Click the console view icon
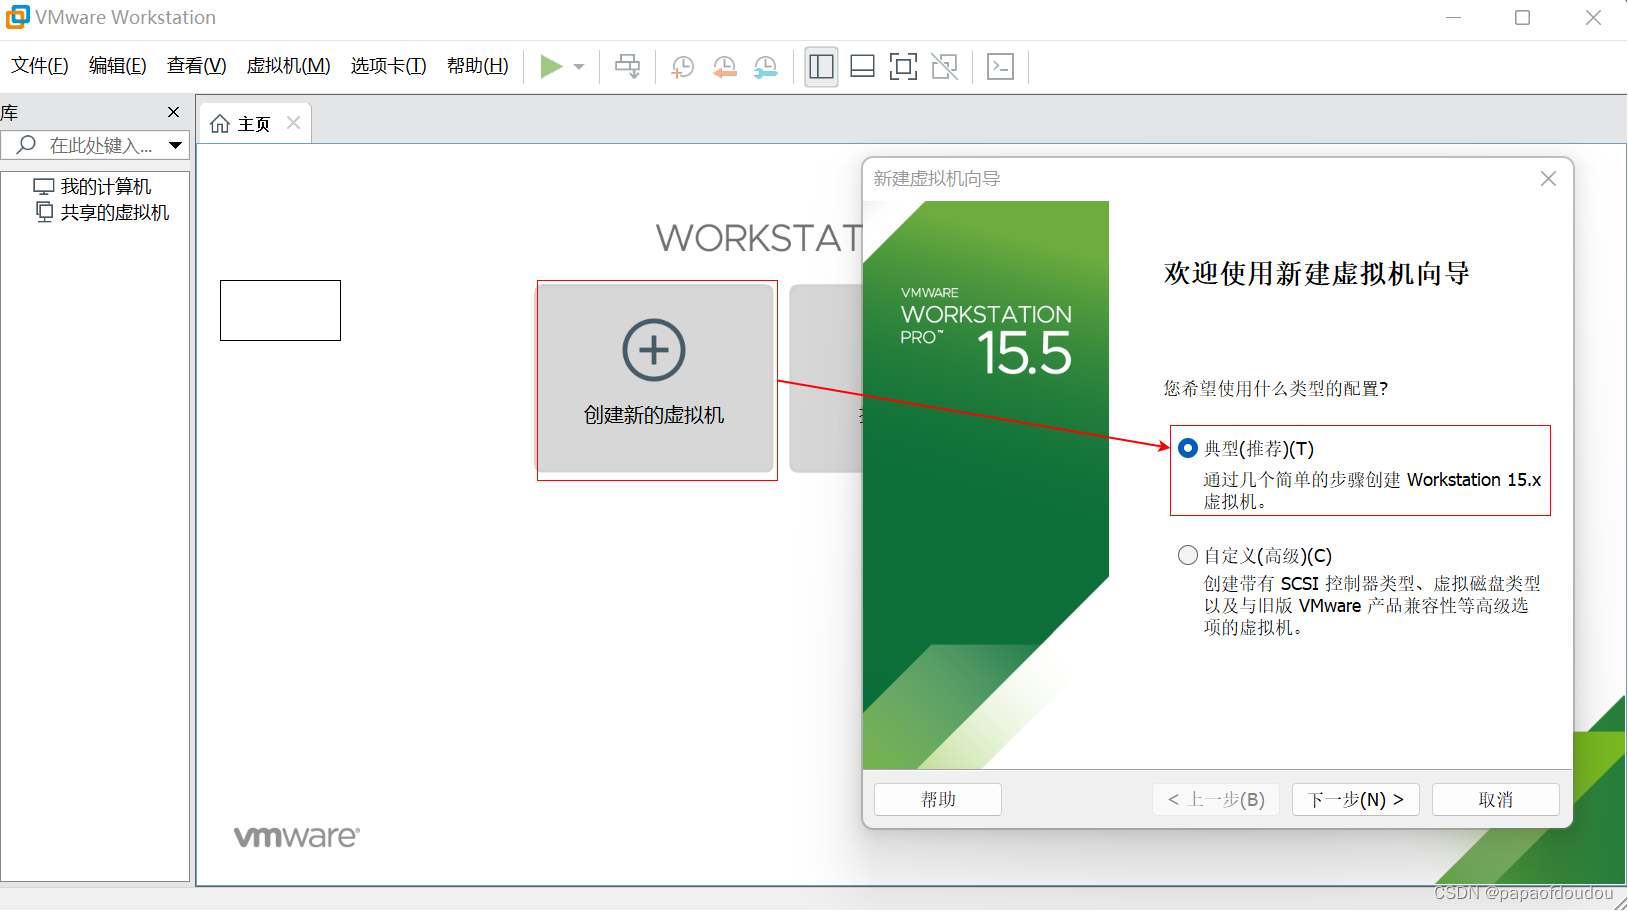The height and width of the screenshot is (911, 1628). [x=1000, y=67]
